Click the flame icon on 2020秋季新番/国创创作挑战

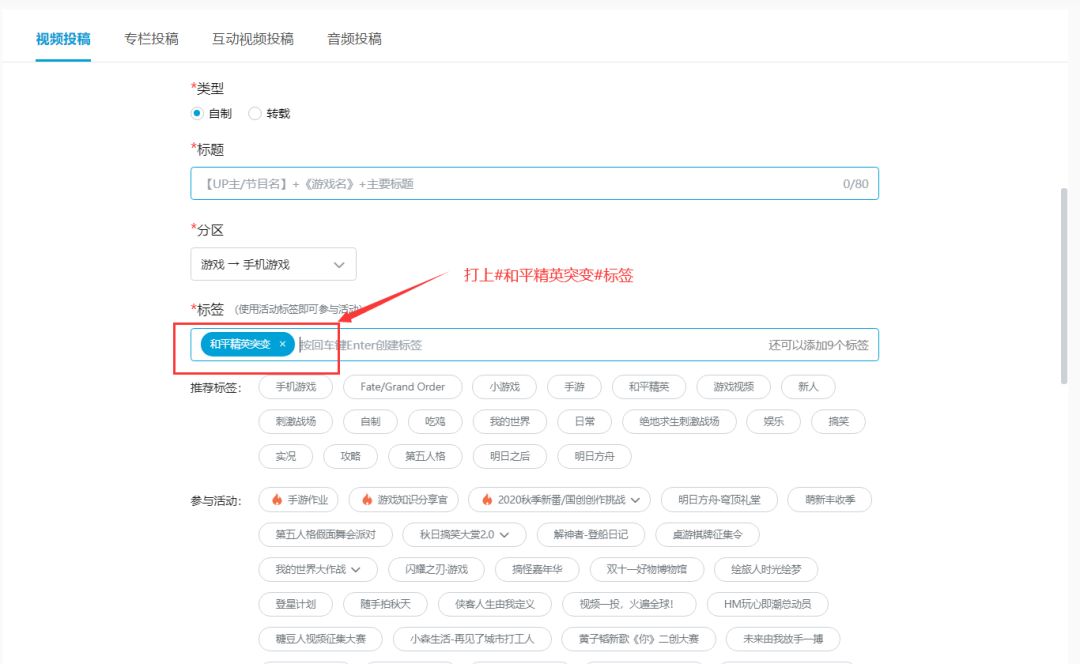[x=487, y=499]
